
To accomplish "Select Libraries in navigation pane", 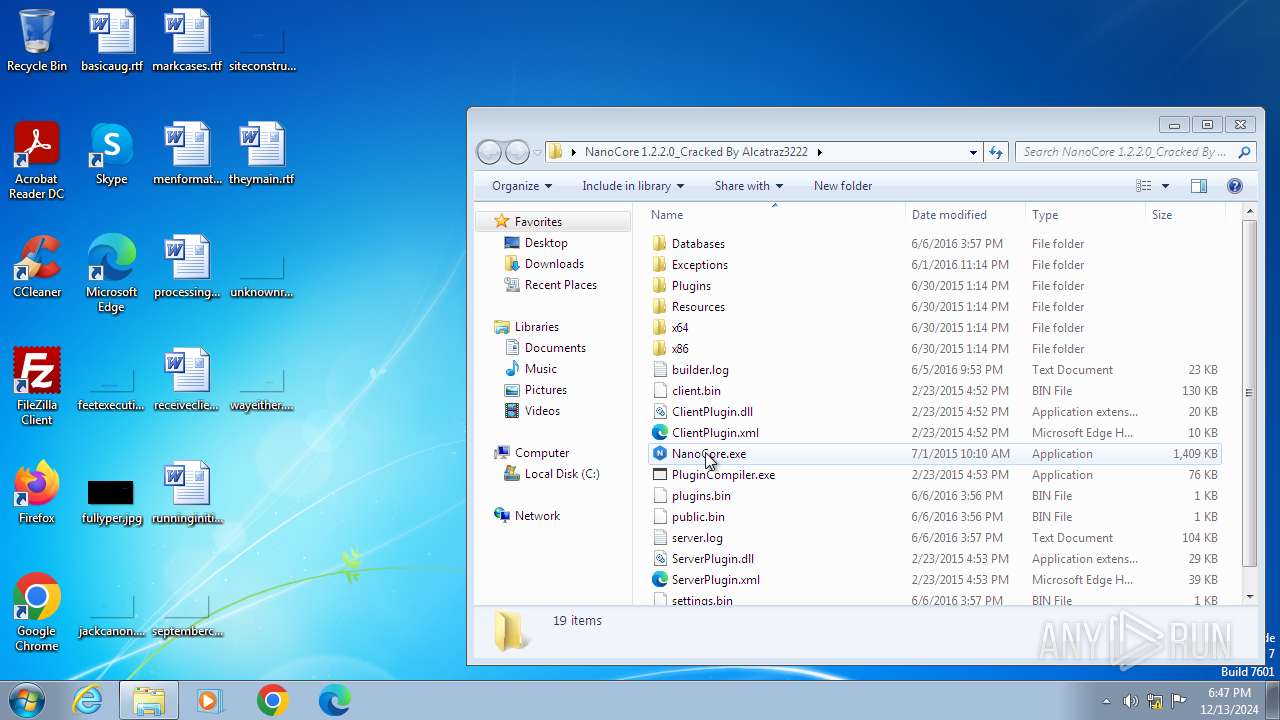I will click(x=536, y=327).
